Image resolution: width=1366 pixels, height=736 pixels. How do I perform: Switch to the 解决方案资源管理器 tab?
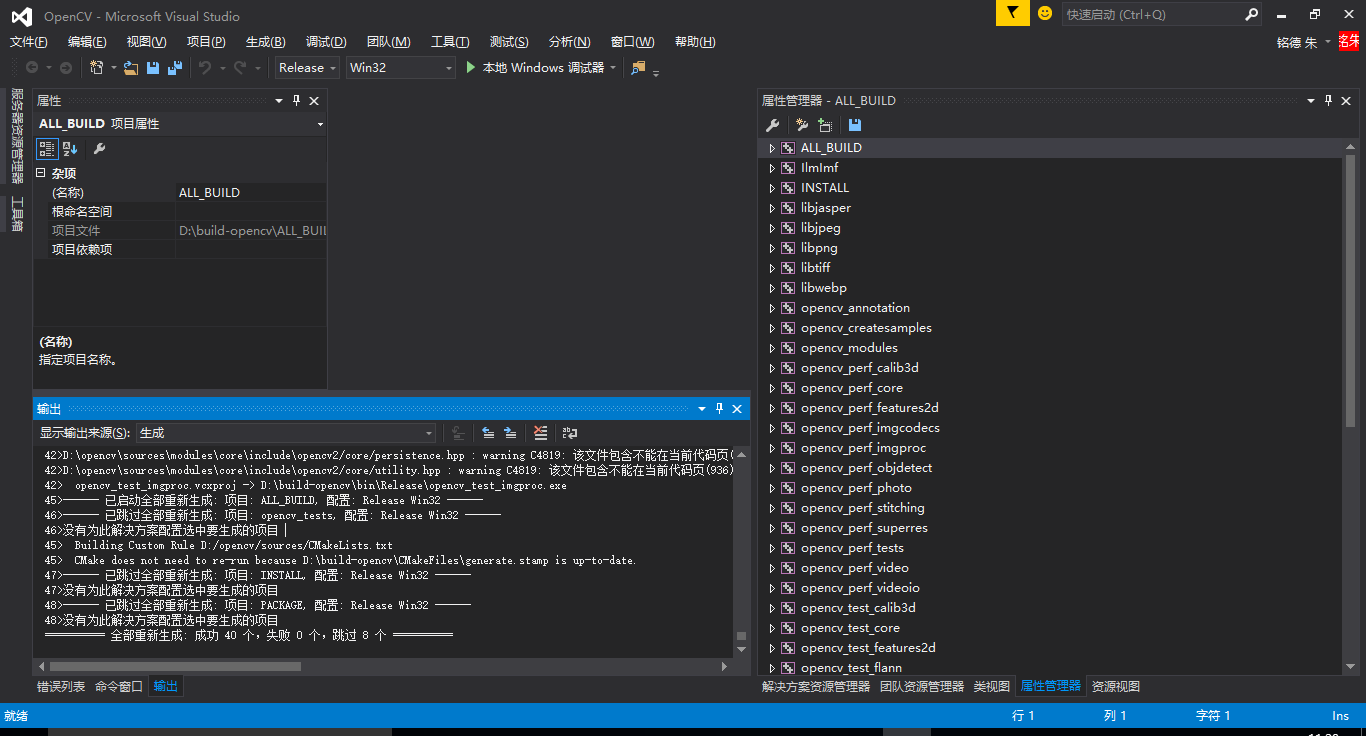(x=816, y=687)
